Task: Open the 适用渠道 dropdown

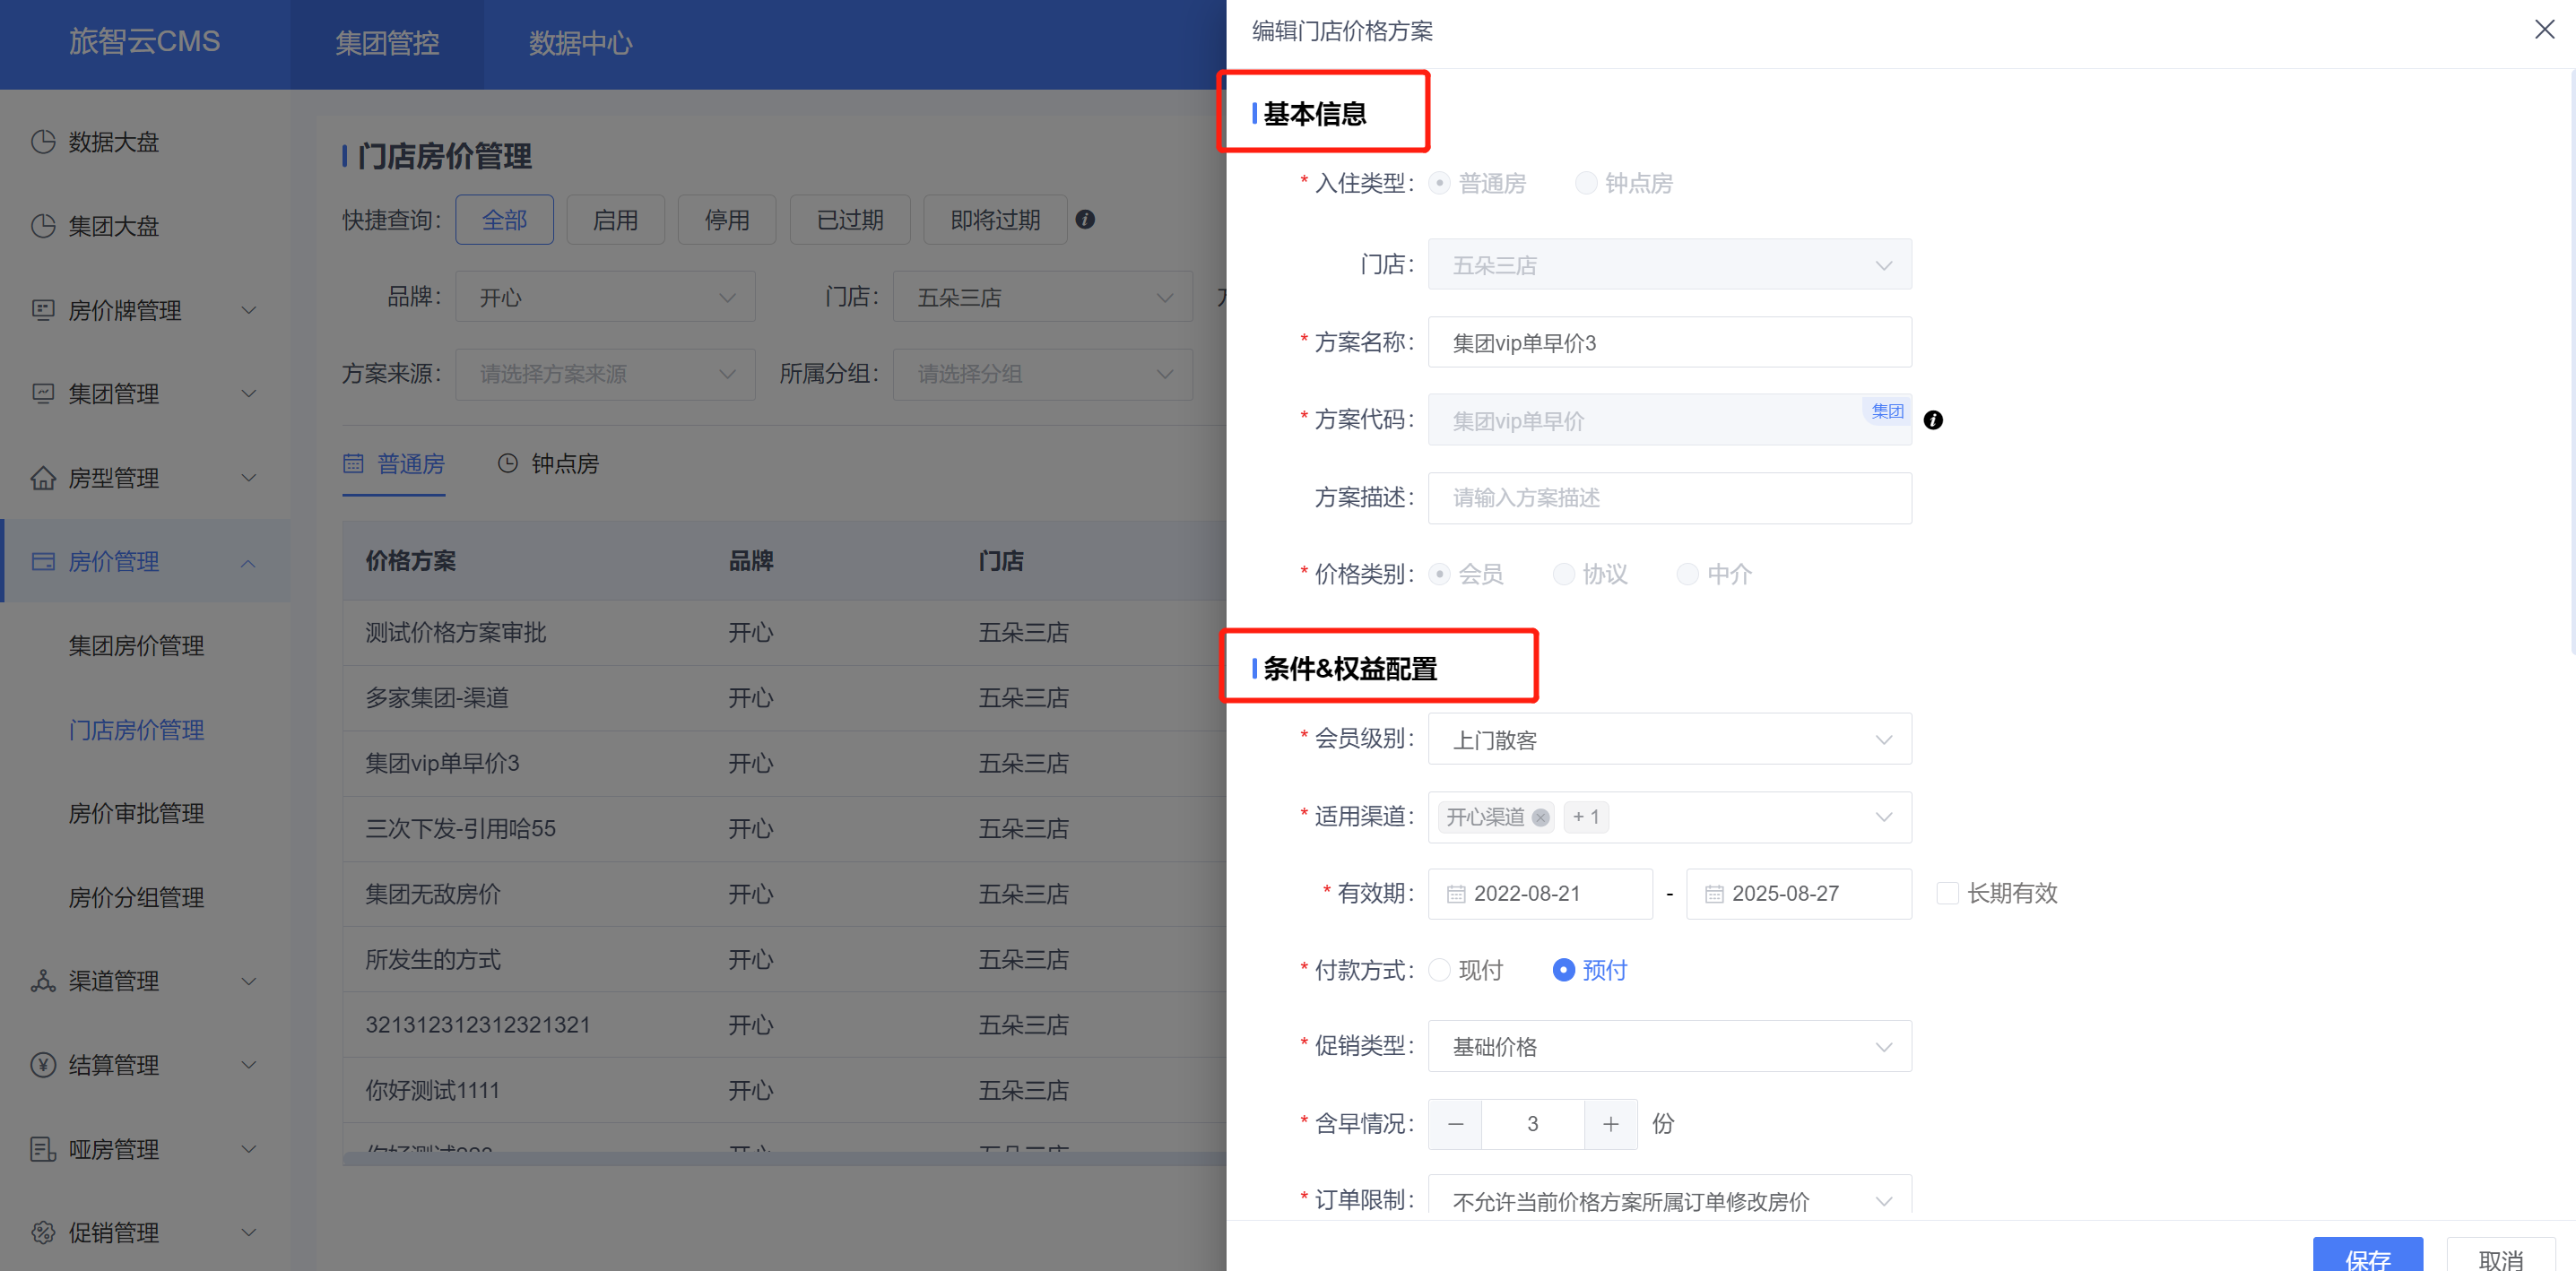Action: tap(1669, 817)
